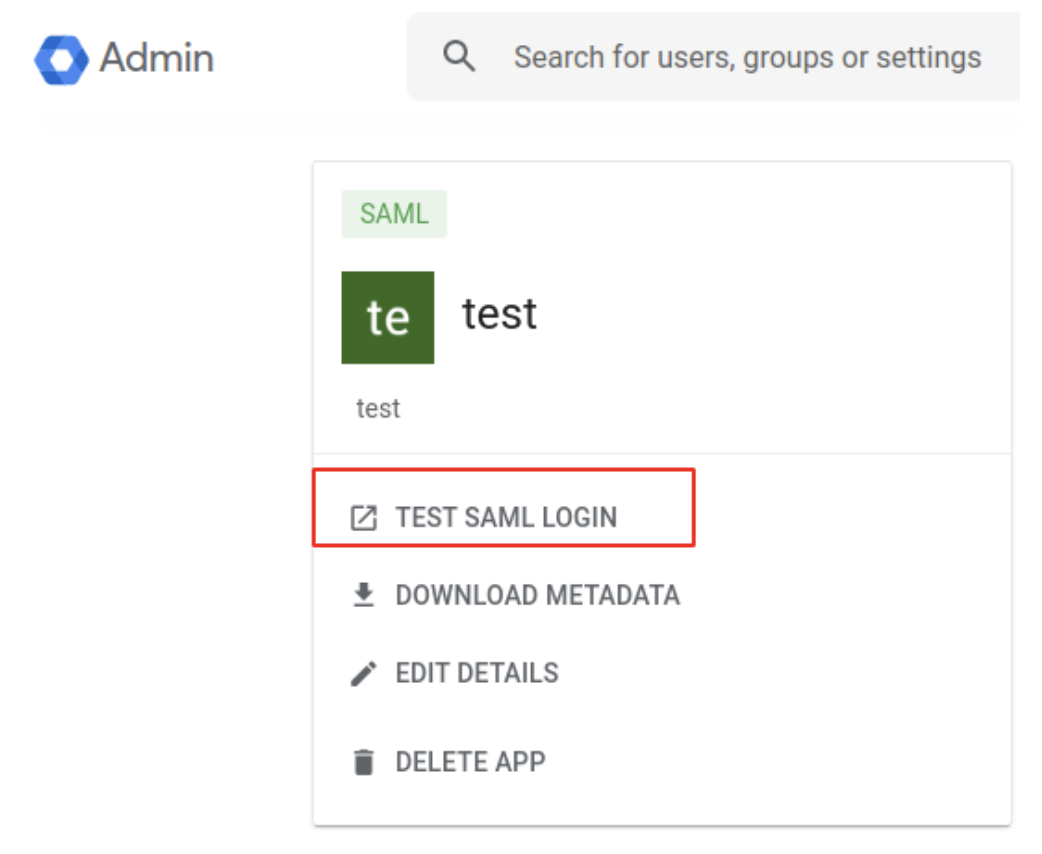Click the open-in-new-window icon for SAML login
This screenshot has height=854, width=1042.
[x=364, y=518]
